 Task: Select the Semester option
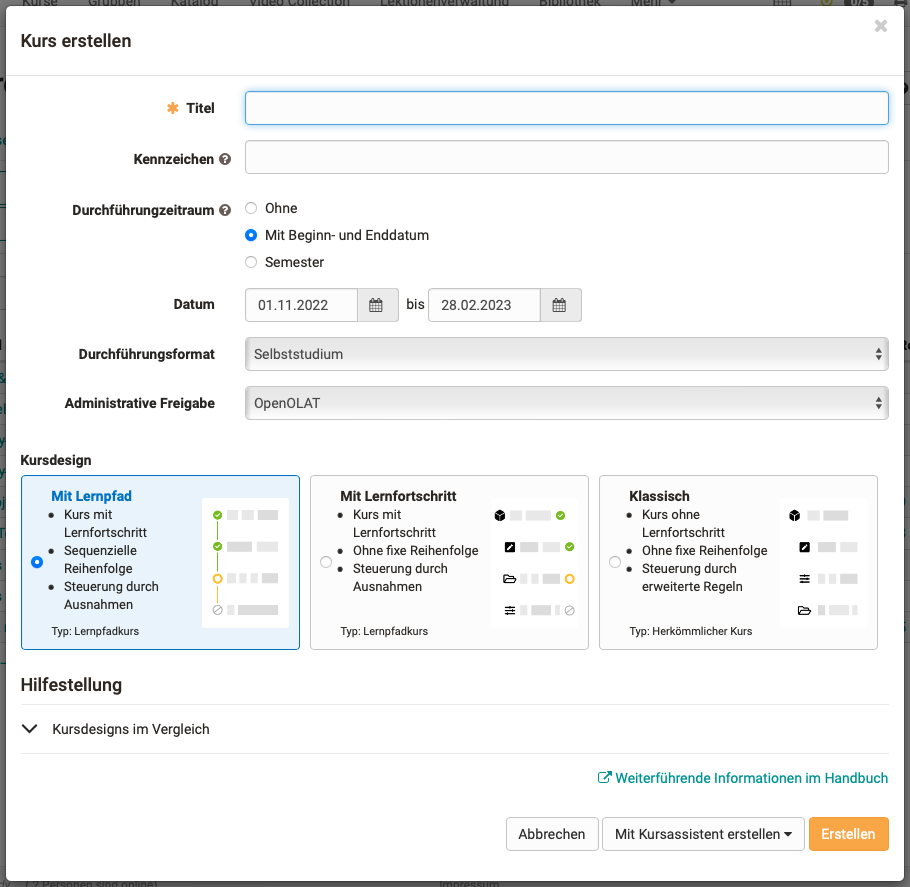250,261
